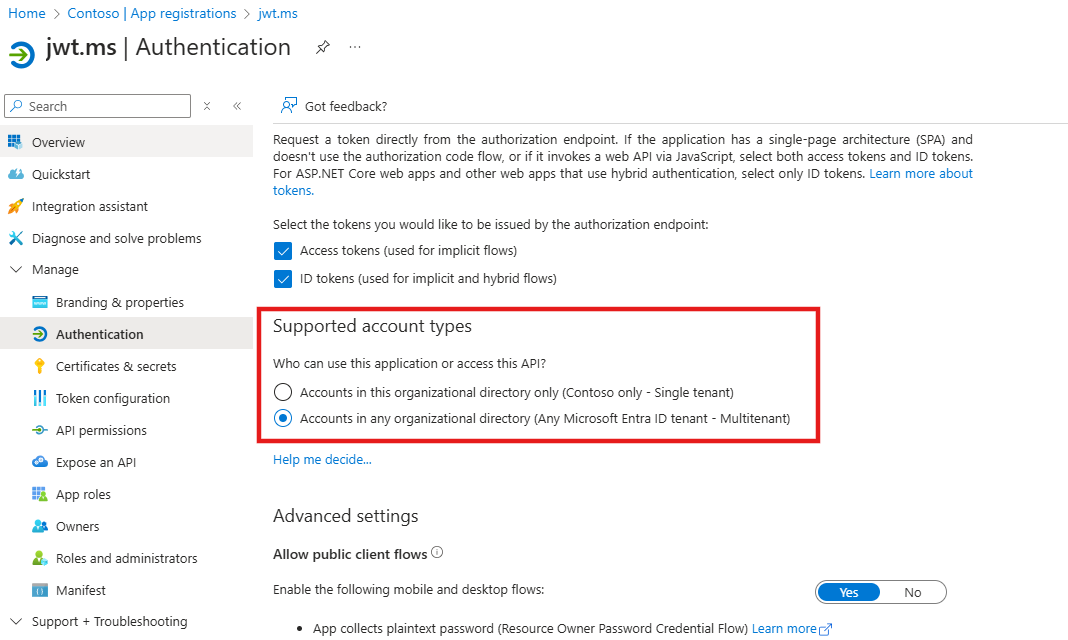1068x640 pixels.
Task: Click the Branding & properties icon
Action: [x=40, y=302]
